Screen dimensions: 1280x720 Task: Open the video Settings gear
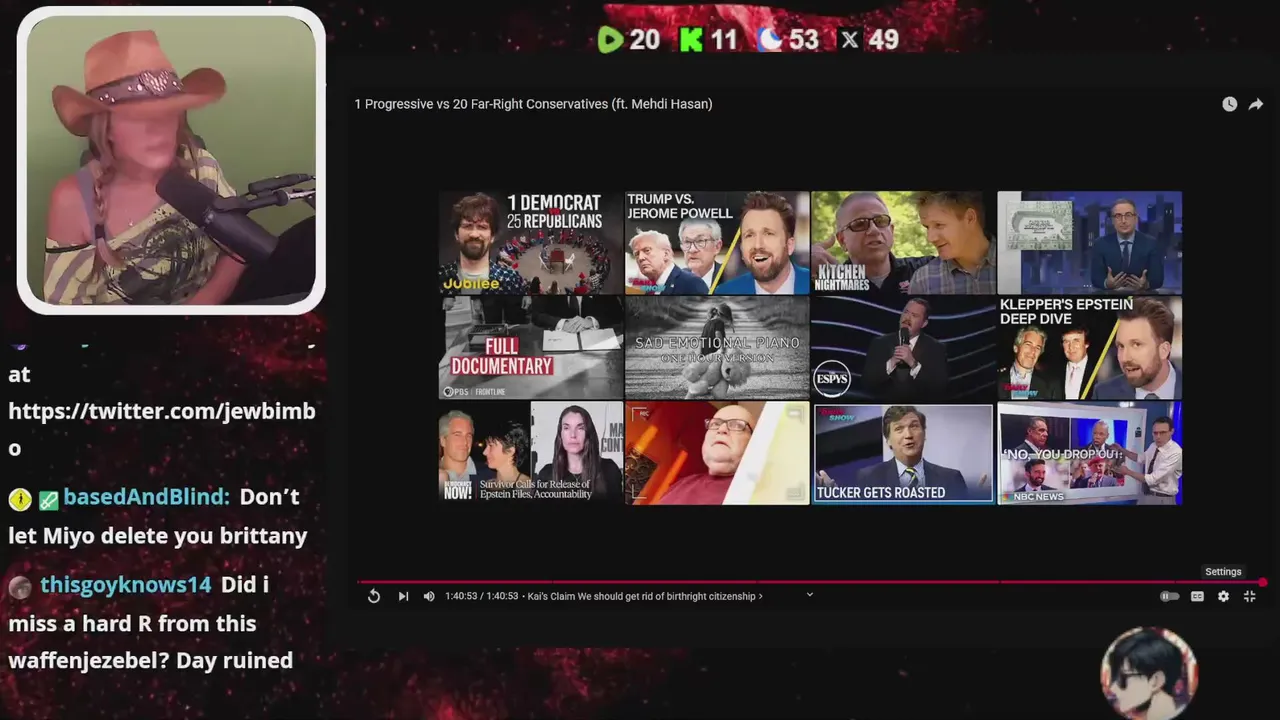(1223, 596)
